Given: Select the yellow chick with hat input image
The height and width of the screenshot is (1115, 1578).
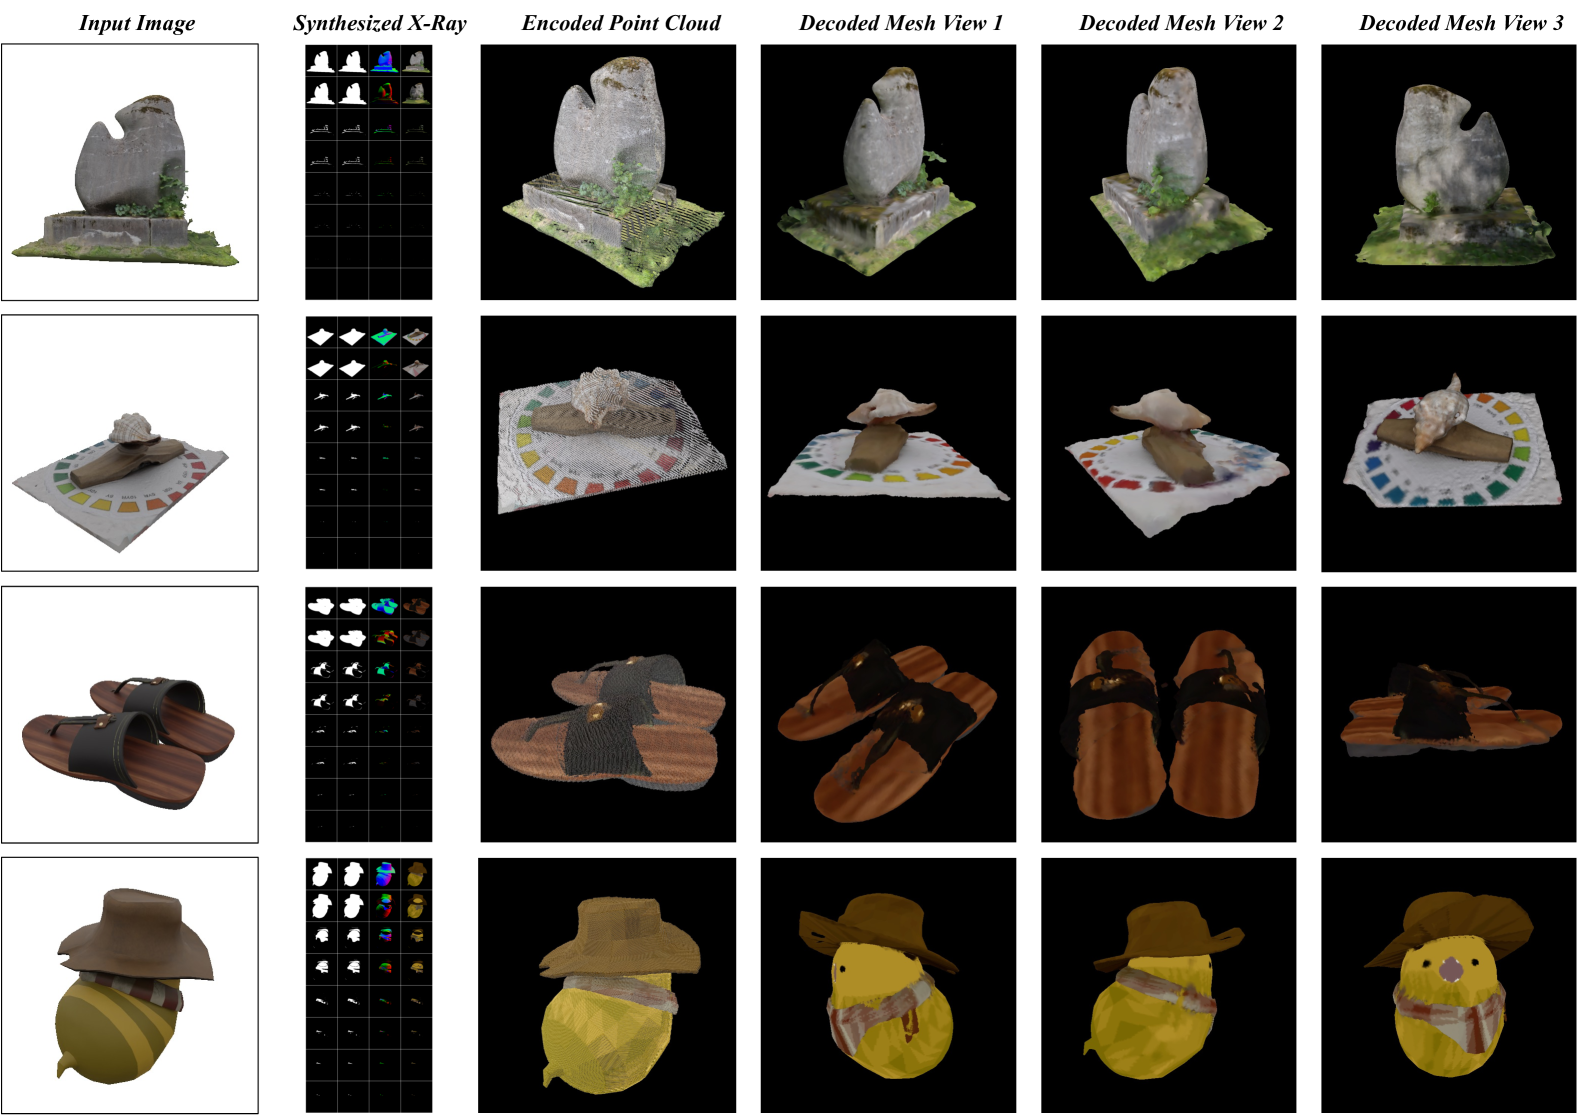Looking at the screenshot, I should click(130, 985).
